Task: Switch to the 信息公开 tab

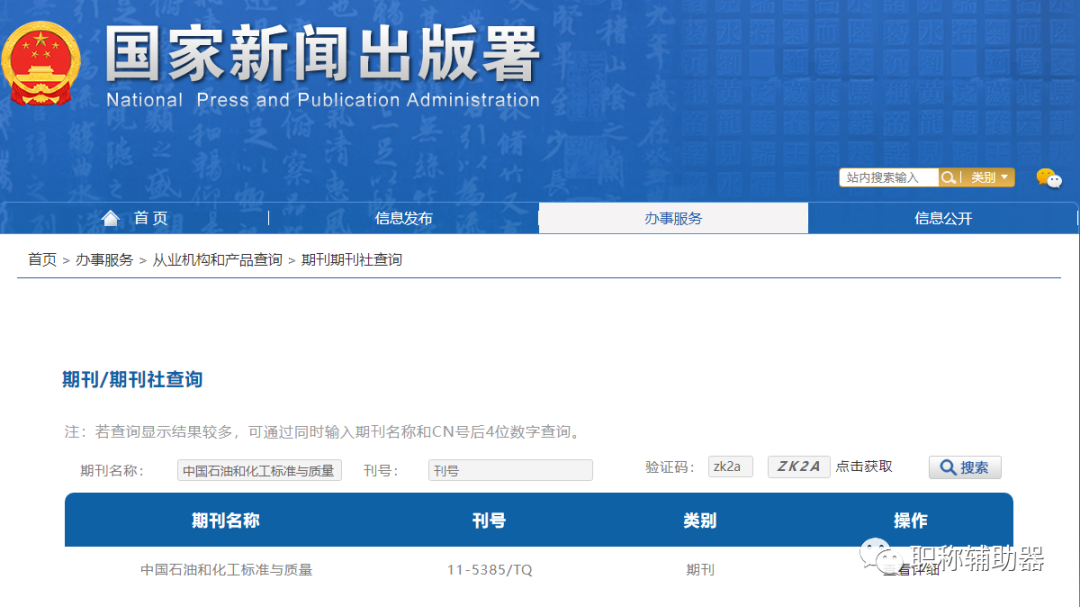Action: click(x=942, y=217)
